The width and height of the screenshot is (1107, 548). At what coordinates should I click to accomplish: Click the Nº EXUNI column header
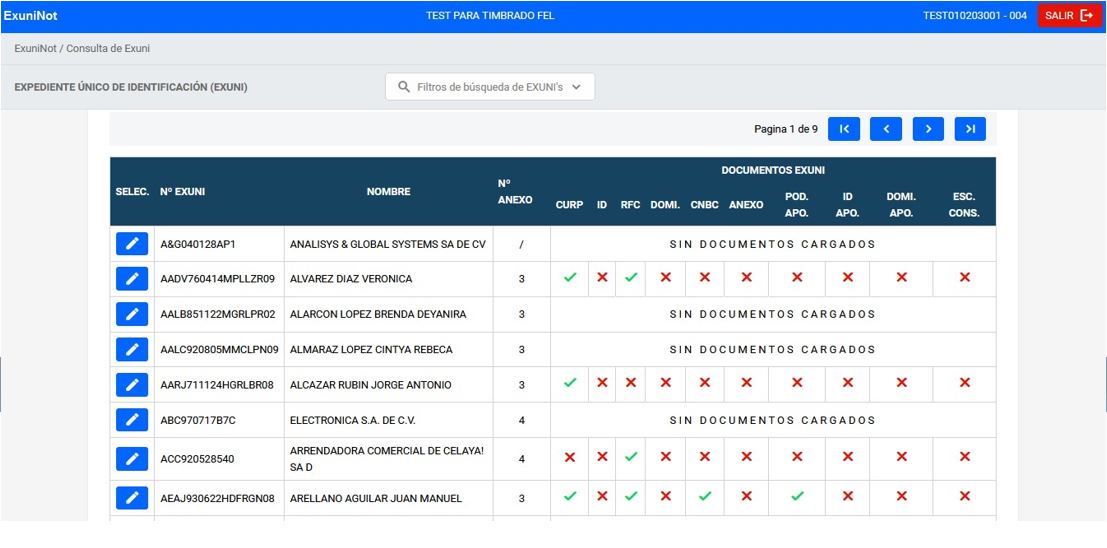[x=183, y=191]
